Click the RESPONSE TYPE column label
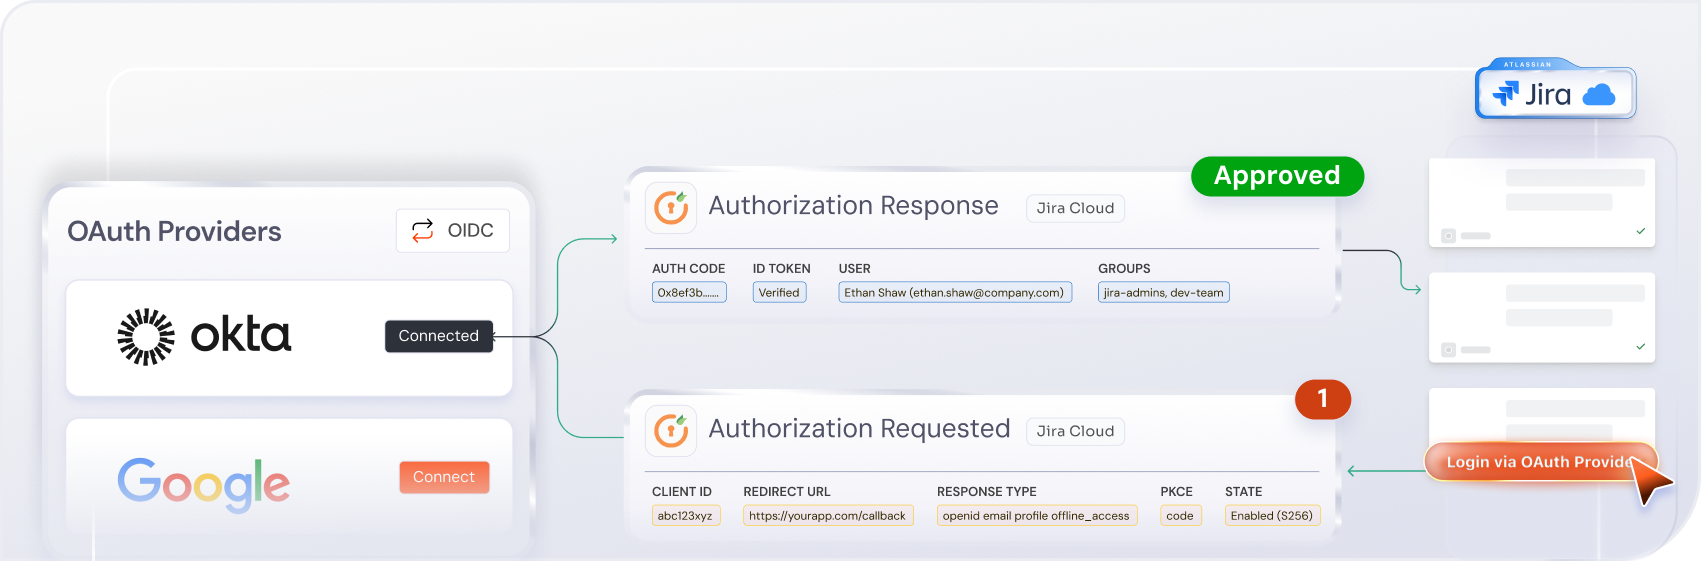 point(986,492)
